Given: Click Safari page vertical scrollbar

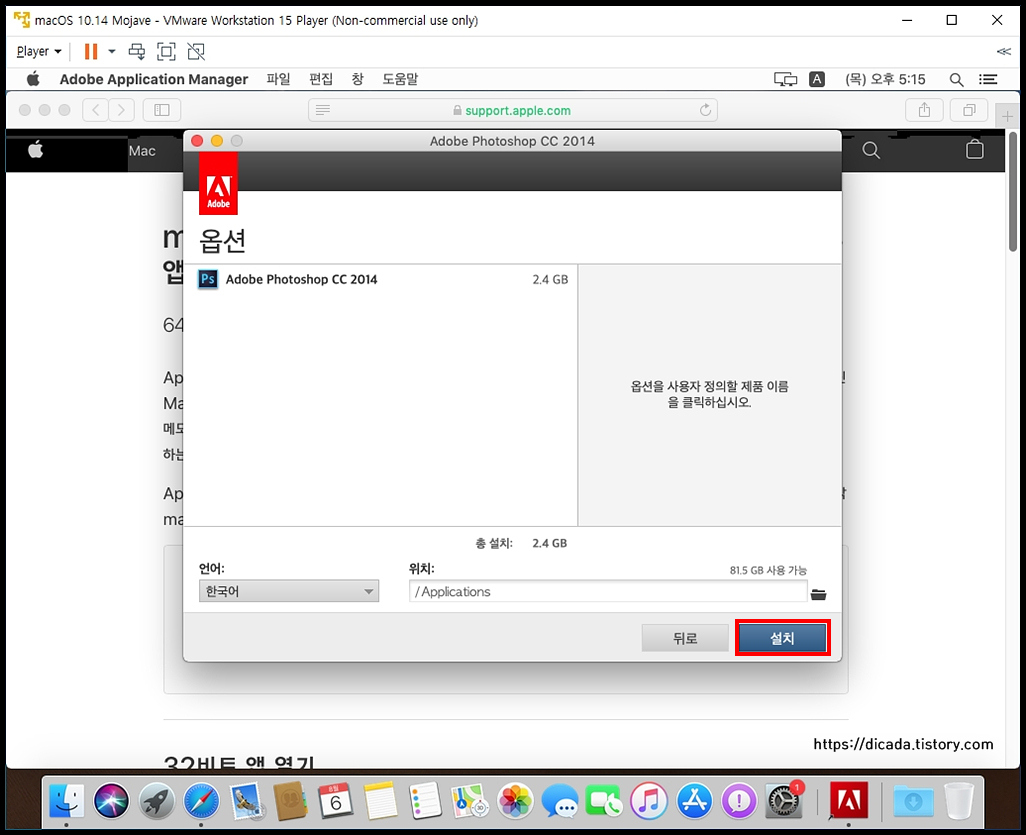Looking at the screenshot, I should [x=1013, y=192].
